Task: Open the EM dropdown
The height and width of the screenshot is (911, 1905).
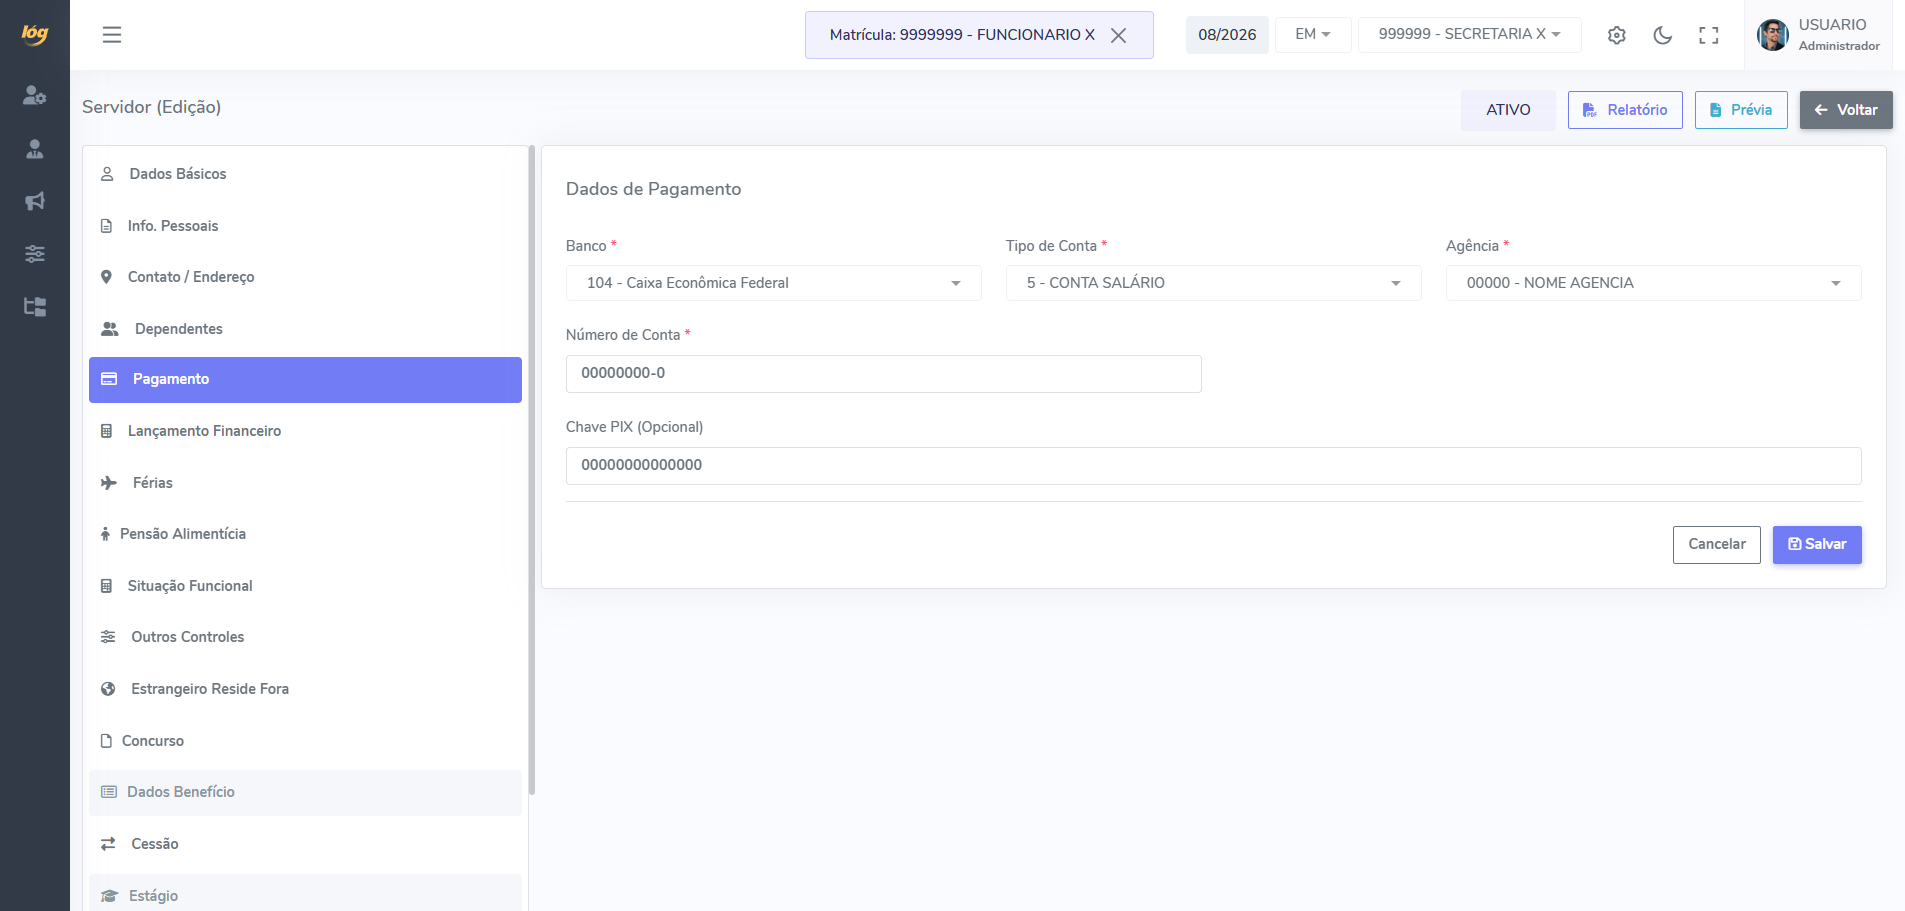Action: coord(1313,34)
